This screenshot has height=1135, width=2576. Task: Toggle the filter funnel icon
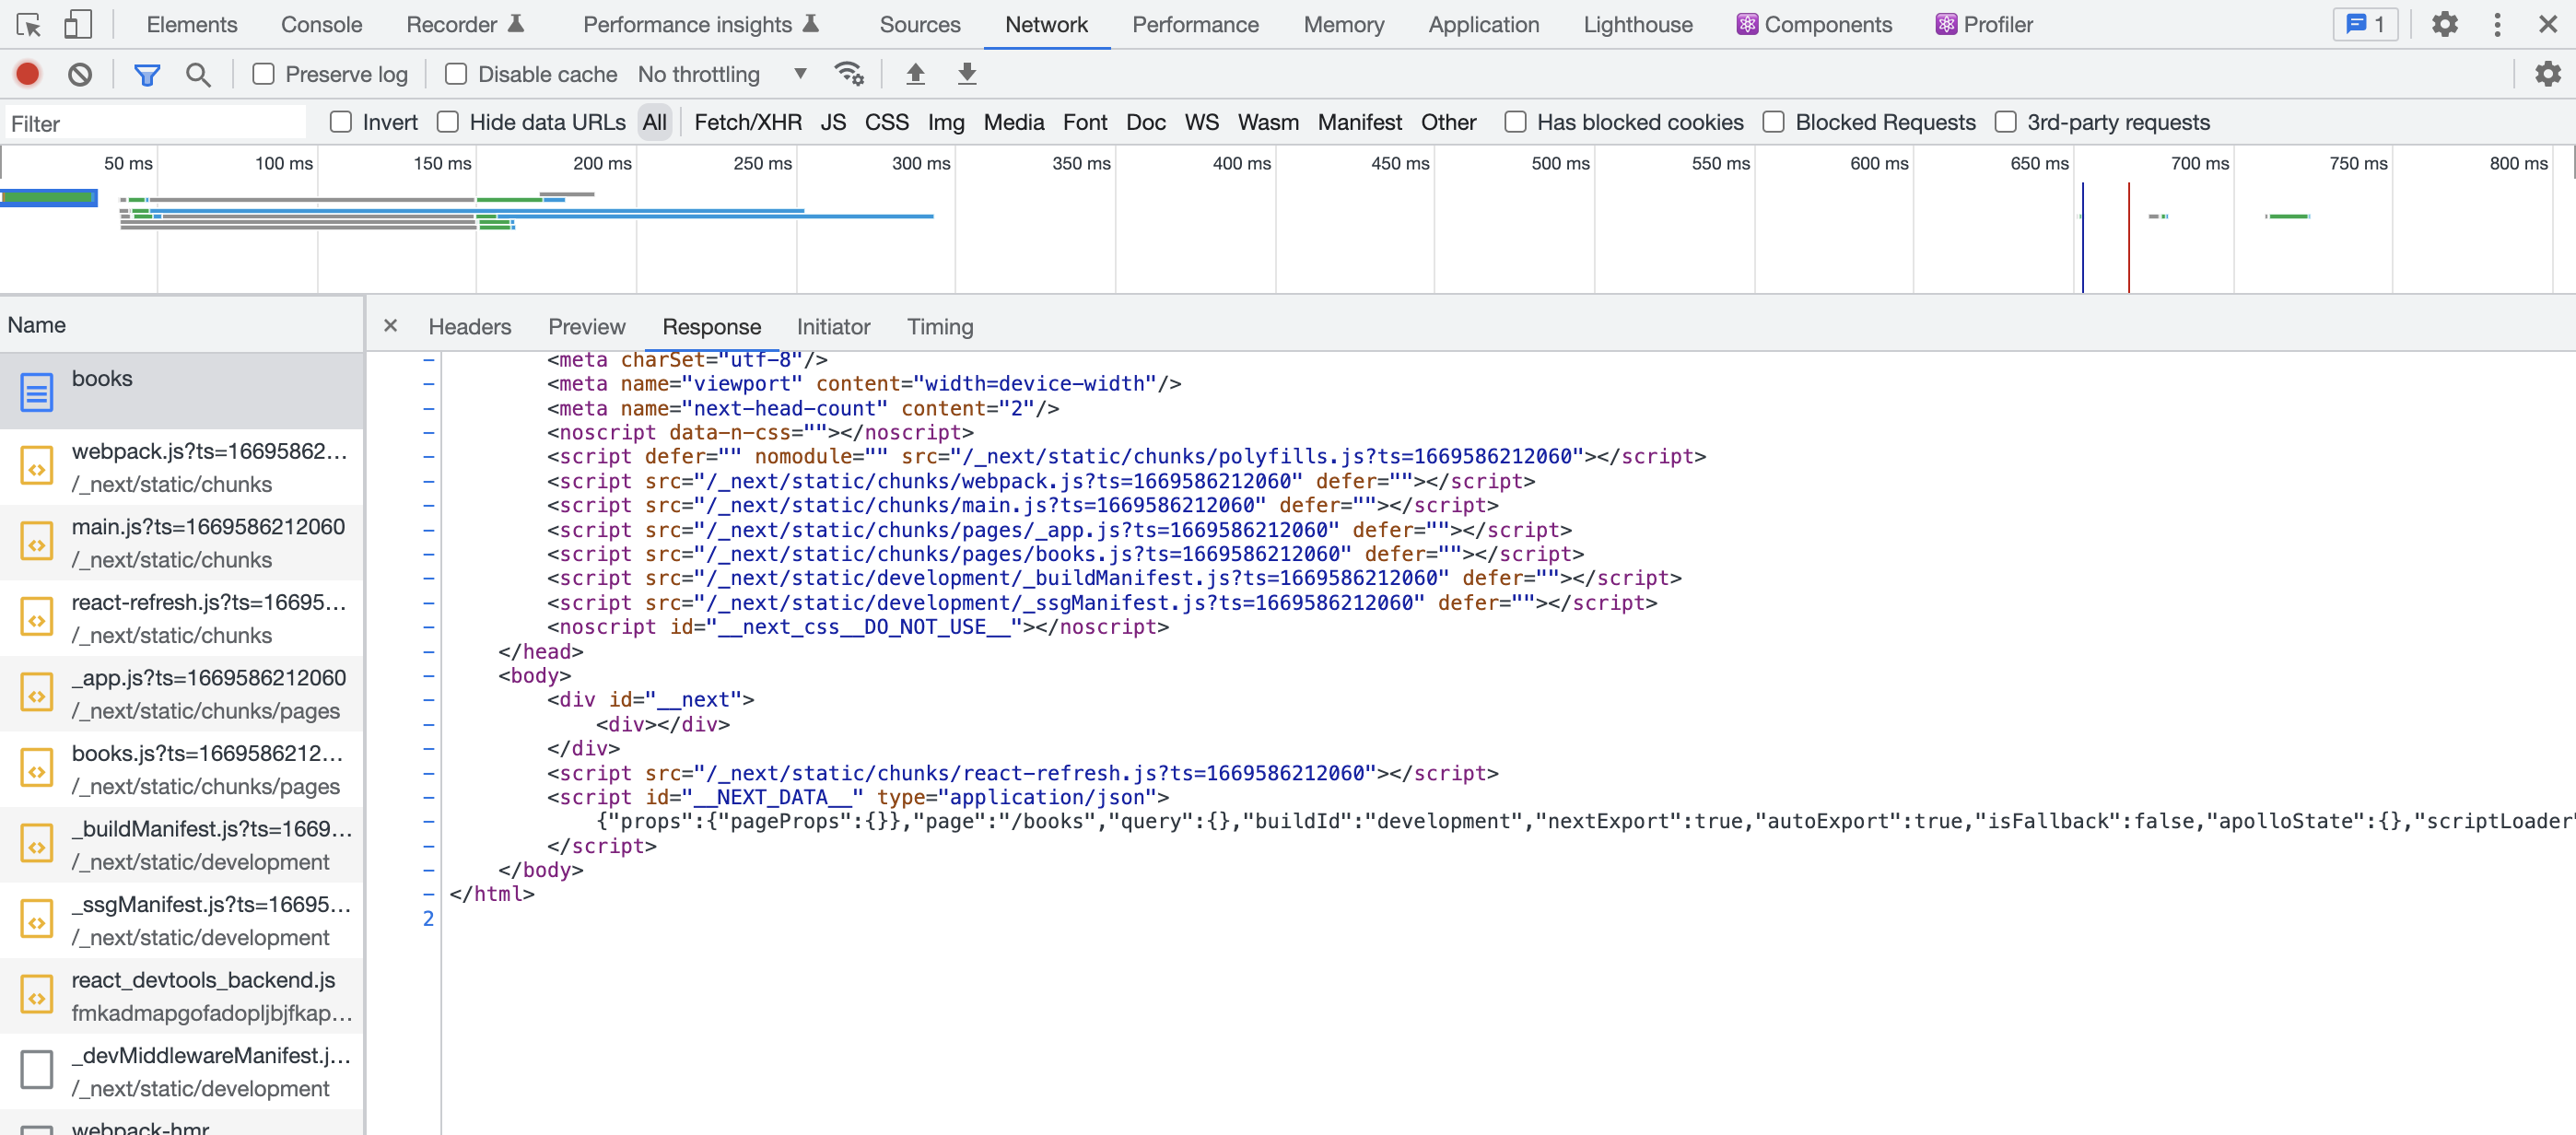click(147, 74)
